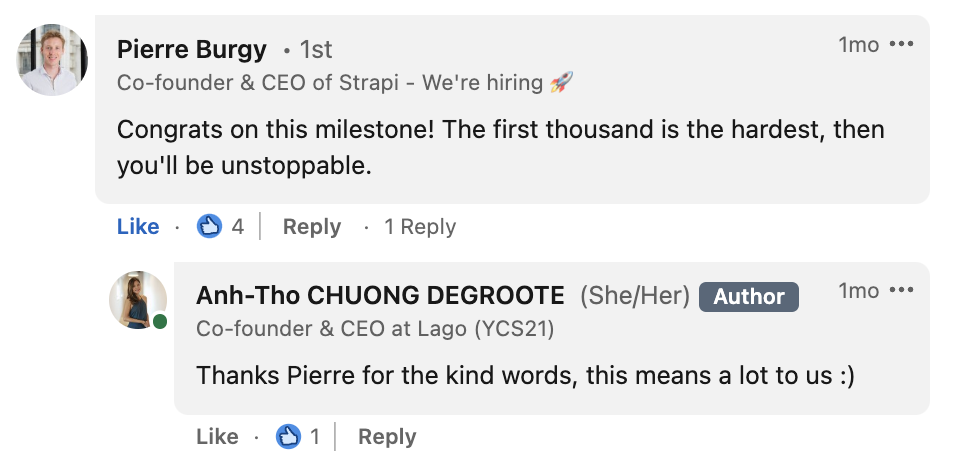956x470 pixels.
Task: Expand the '1 Reply' thread link
Action: pos(420,227)
